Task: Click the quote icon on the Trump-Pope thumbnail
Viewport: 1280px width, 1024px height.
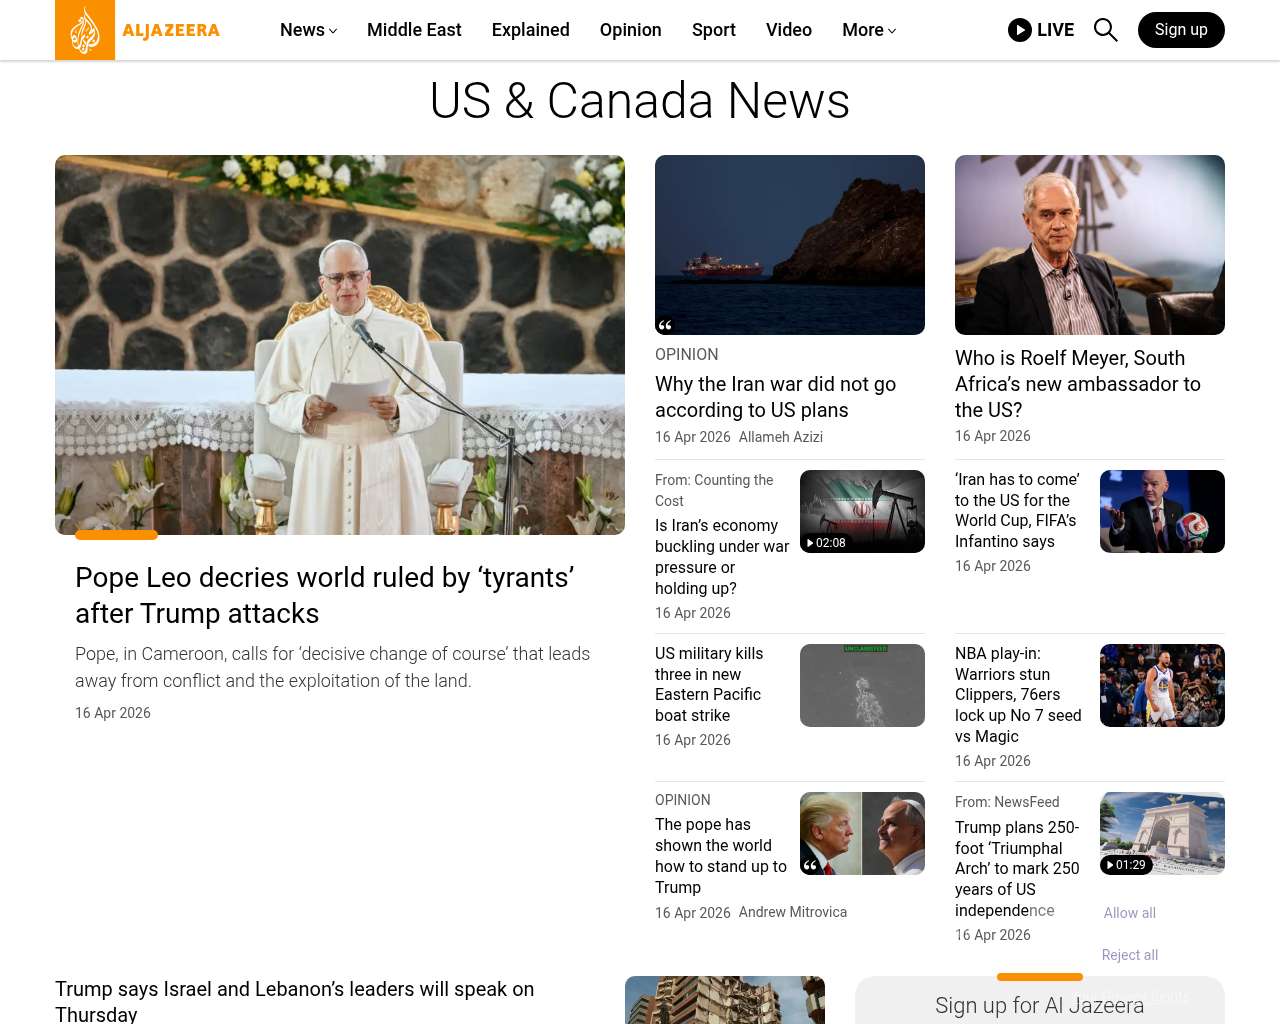Action: click(810, 865)
